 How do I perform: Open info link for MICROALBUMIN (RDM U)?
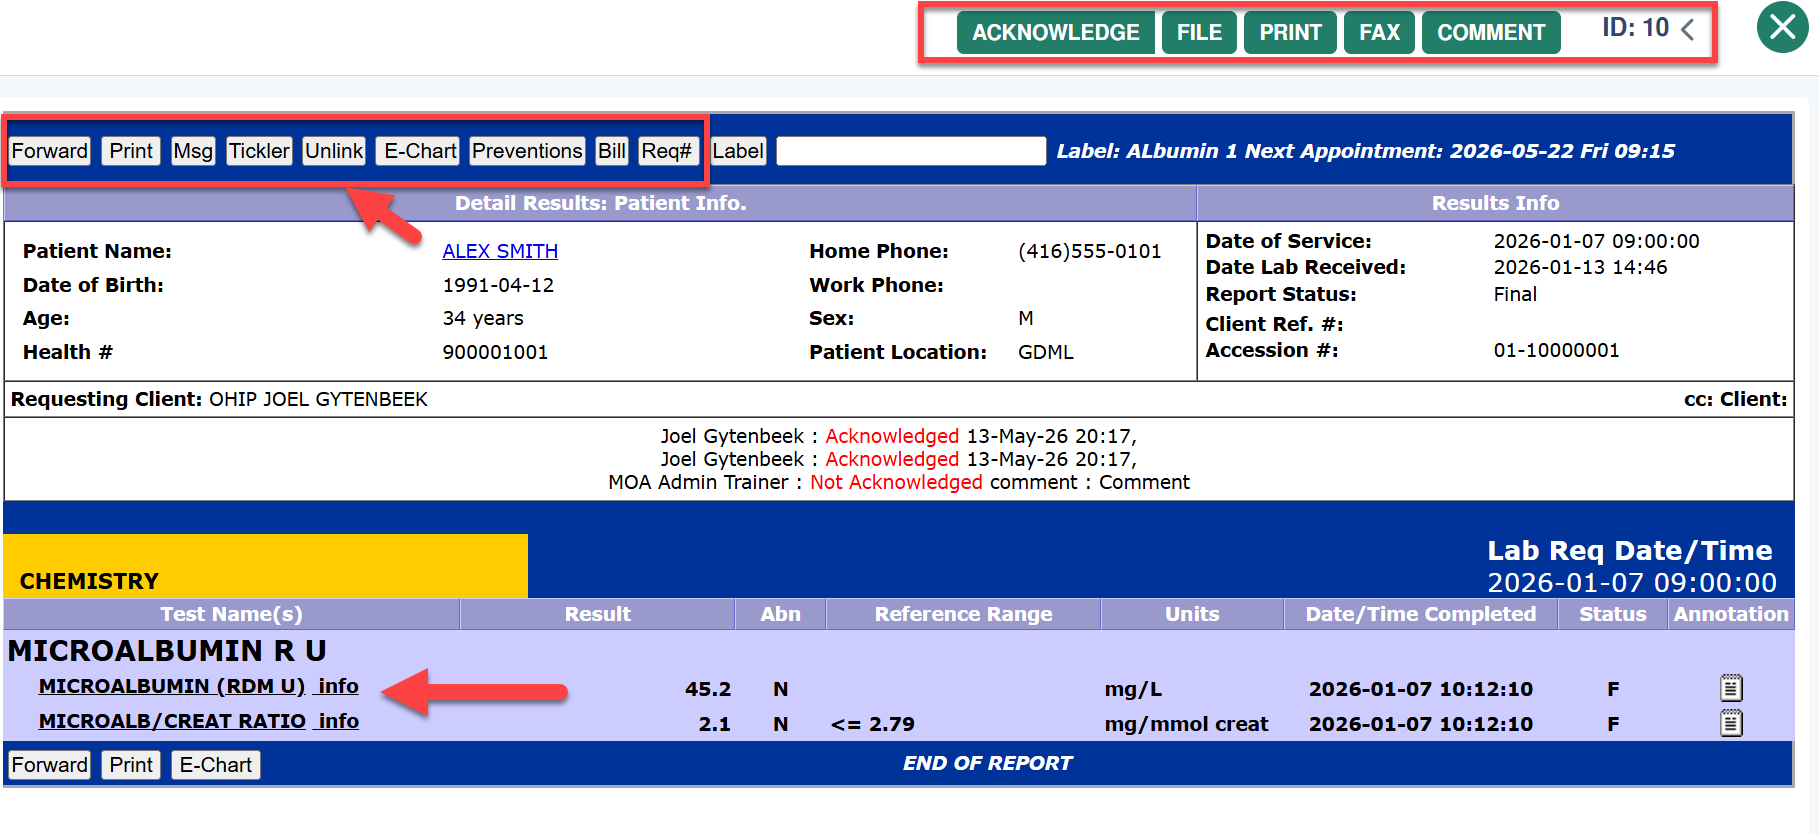tap(339, 686)
